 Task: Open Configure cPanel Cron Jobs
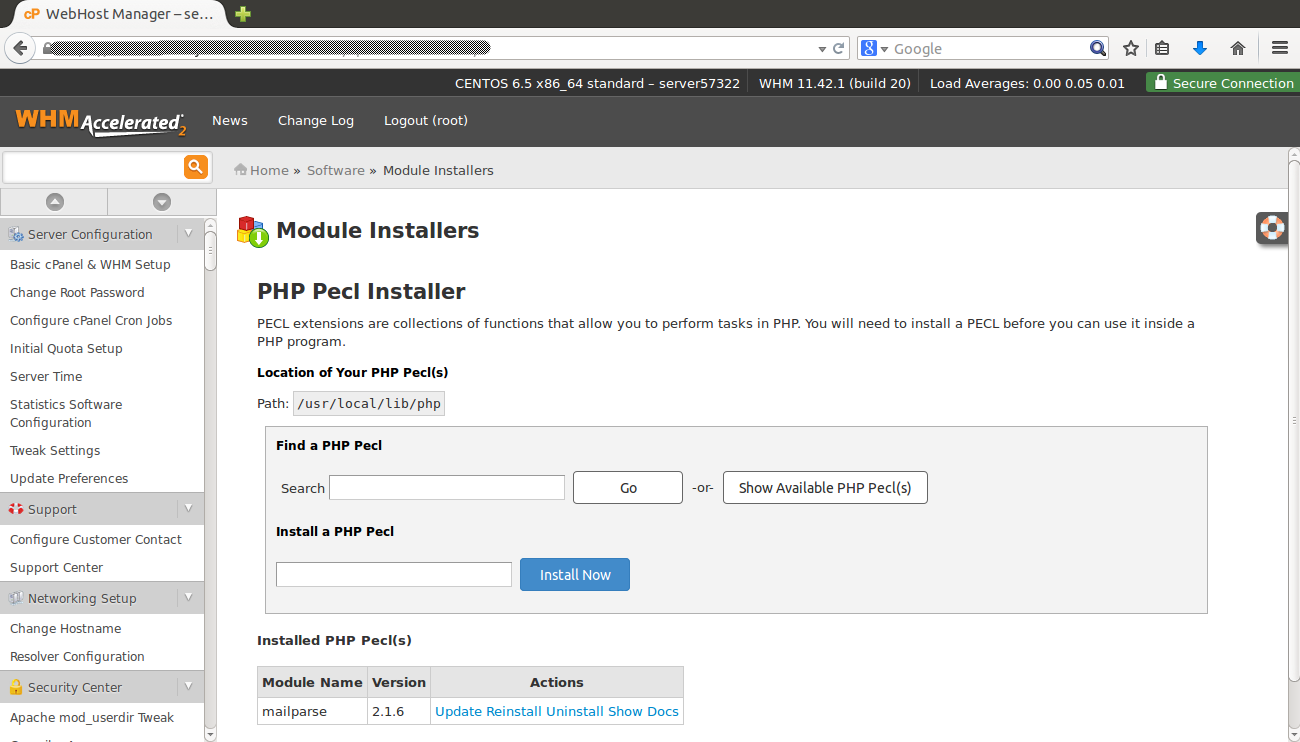[x=91, y=320]
